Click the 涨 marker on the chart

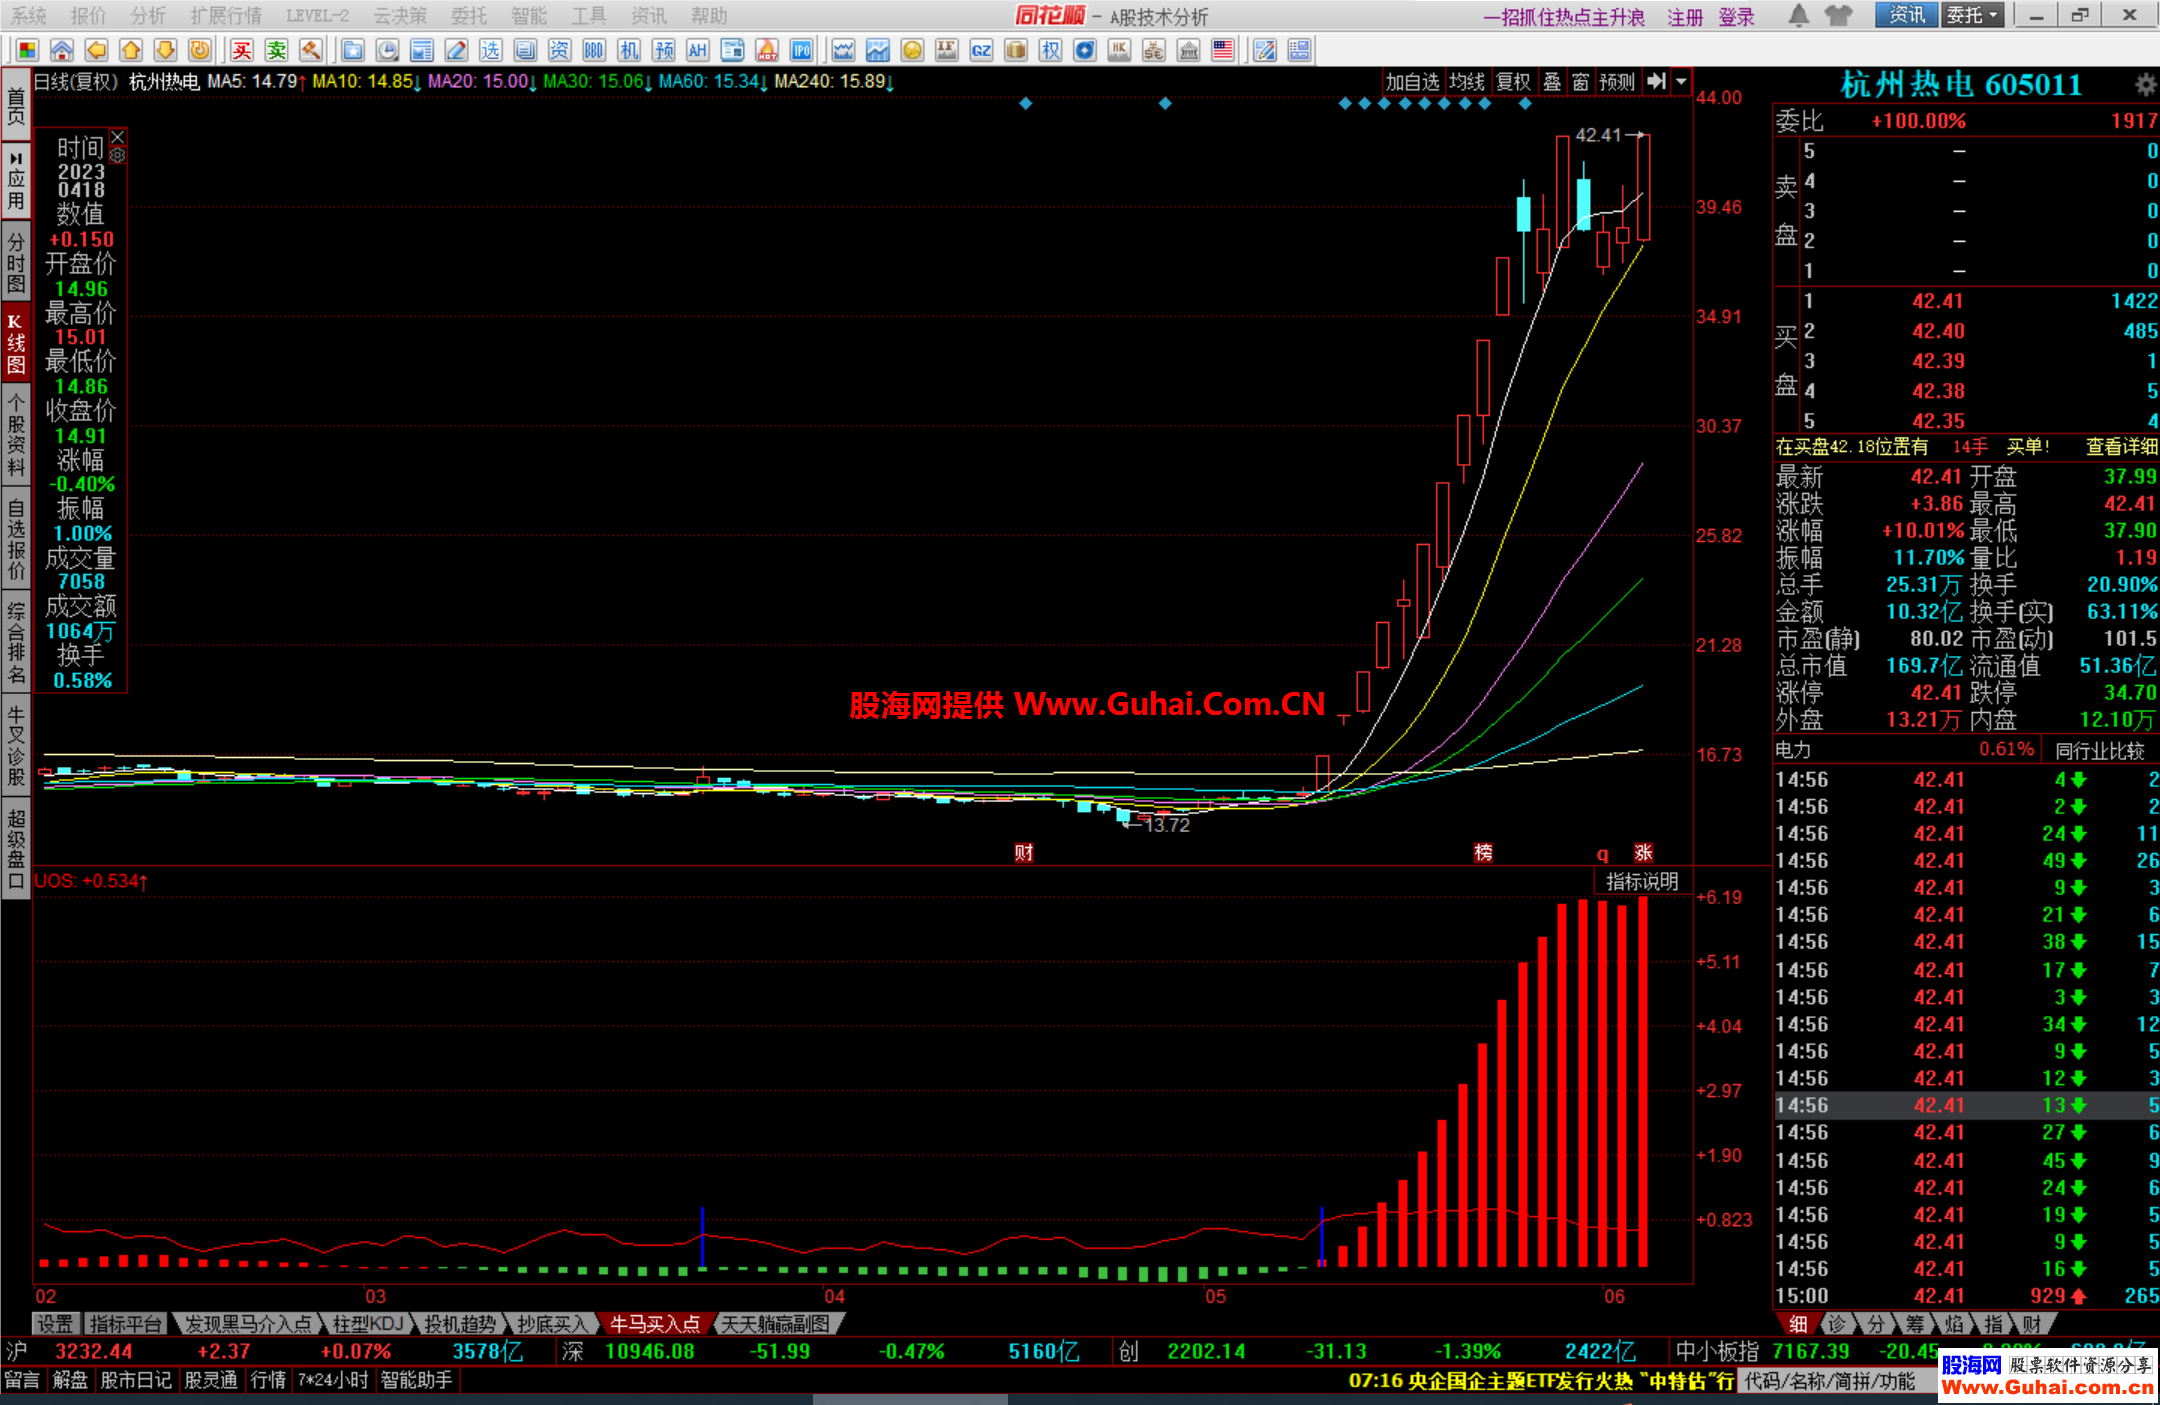point(1643,852)
